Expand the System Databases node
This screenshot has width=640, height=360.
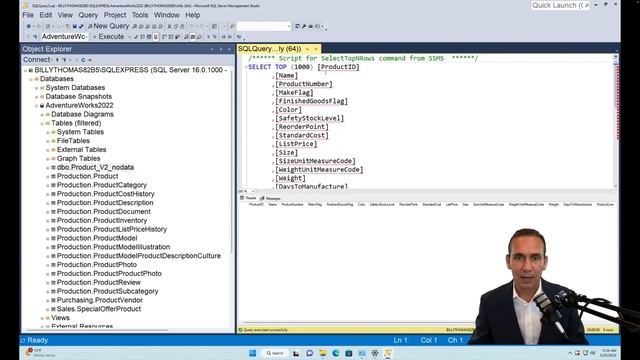(x=36, y=88)
